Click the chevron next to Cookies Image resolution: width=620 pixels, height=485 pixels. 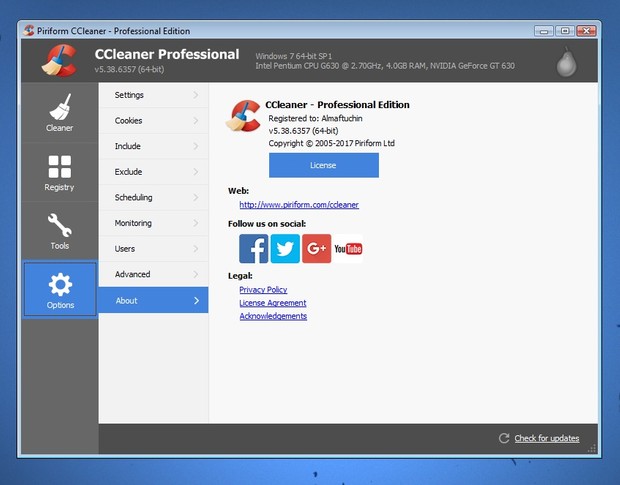pyautogui.click(x=196, y=121)
